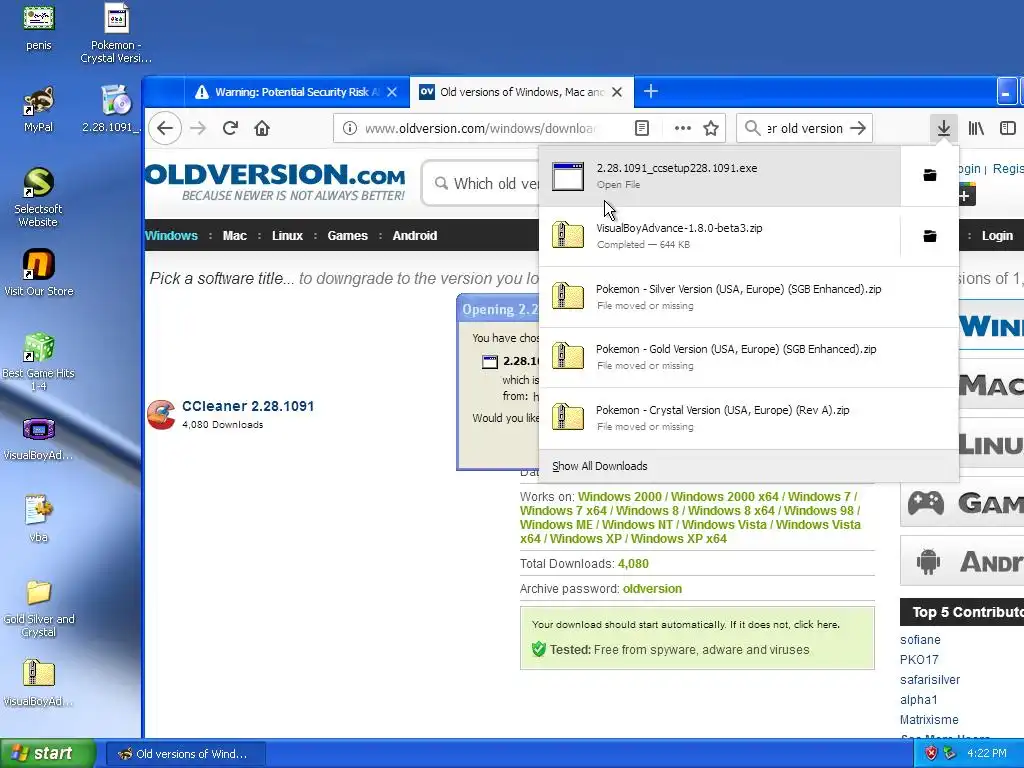Click the search go arrow in search box
This screenshot has width=1024, height=768.
coord(858,128)
